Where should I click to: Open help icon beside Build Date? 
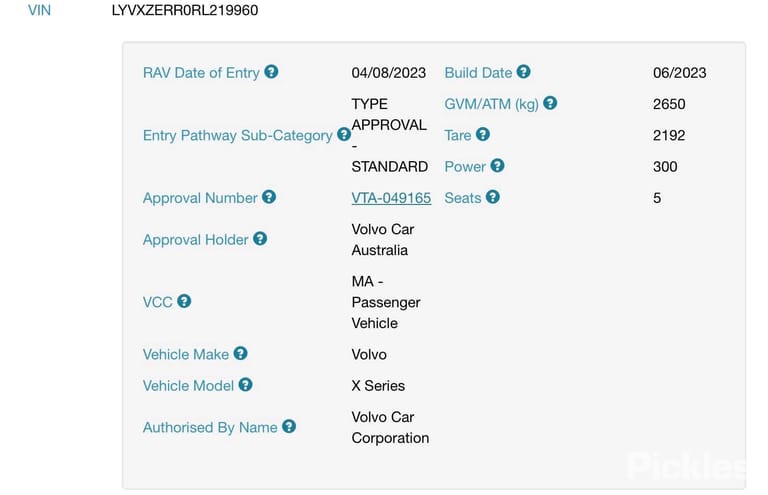524,72
